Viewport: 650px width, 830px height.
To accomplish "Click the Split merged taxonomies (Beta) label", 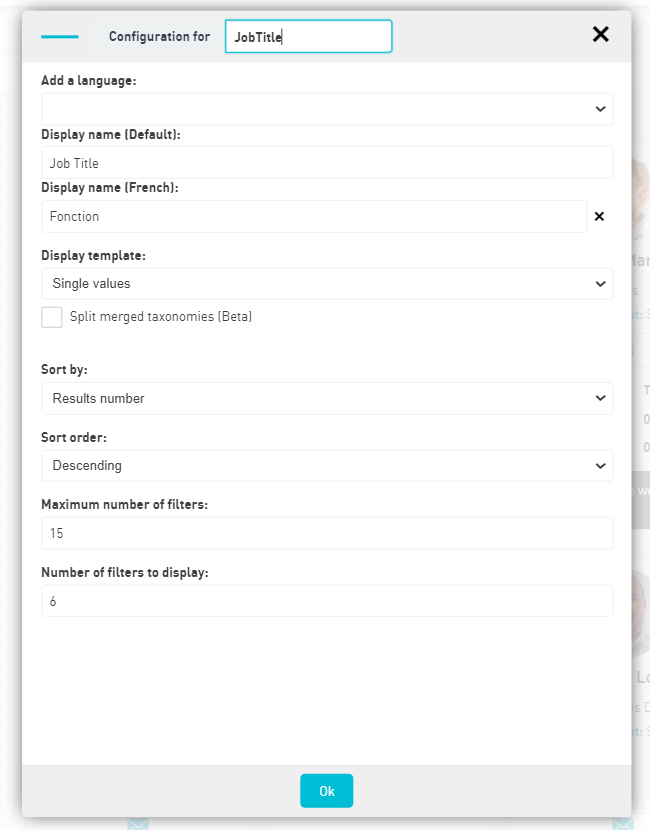I will pyautogui.click(x=161, y=317).
